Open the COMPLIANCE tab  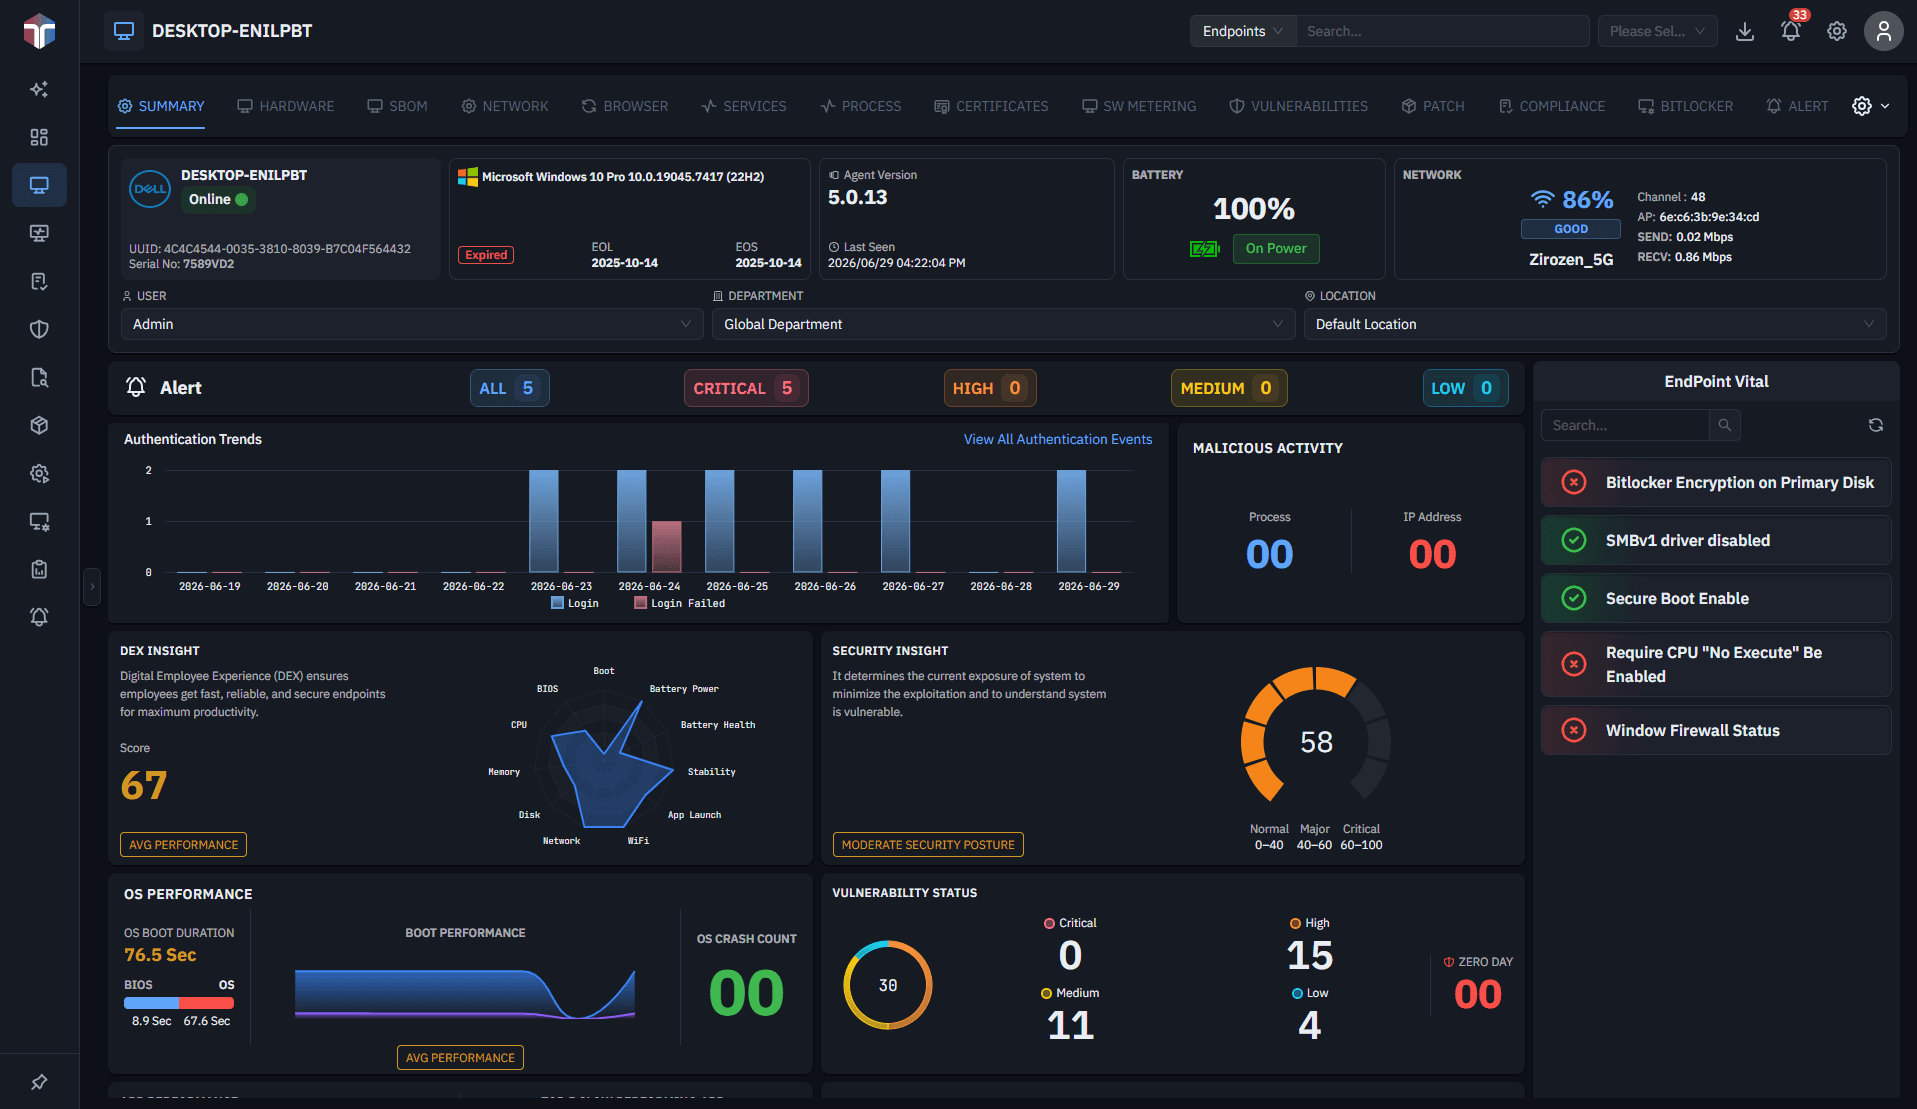point(1552,106)
